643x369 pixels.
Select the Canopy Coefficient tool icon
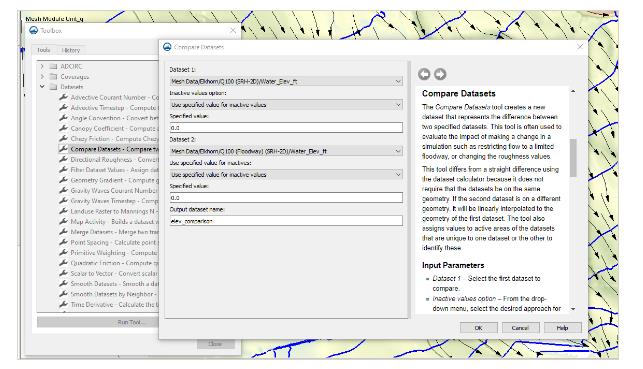(x=63, y=128)
